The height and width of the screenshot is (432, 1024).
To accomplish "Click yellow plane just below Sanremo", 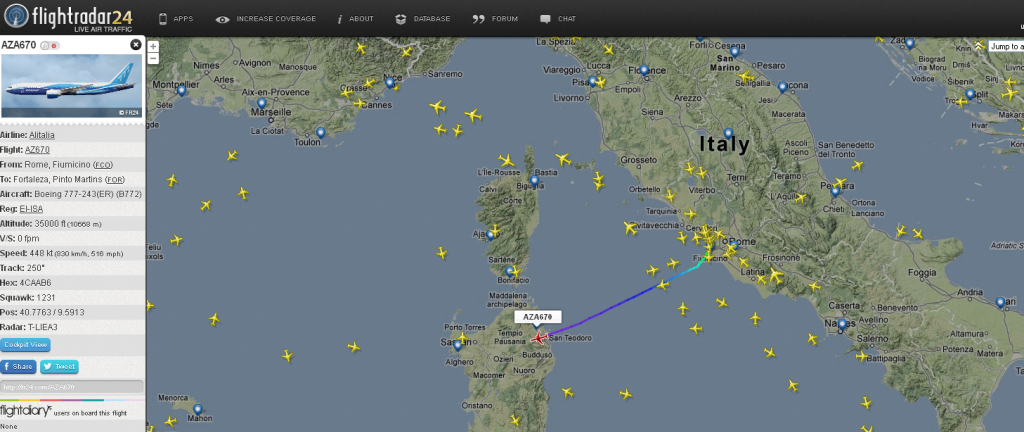I will point(437,106).
